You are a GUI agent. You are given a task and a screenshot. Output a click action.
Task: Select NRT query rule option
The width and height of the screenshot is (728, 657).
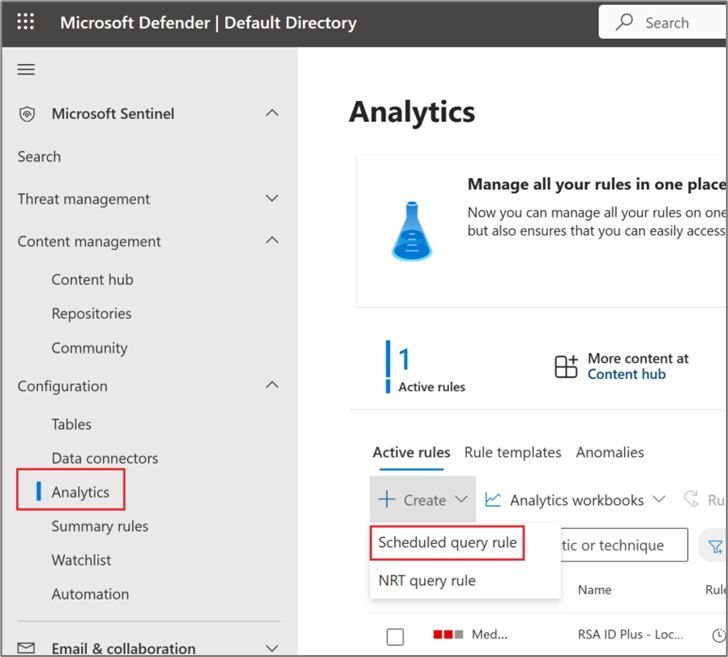click(x=427, y=580)
